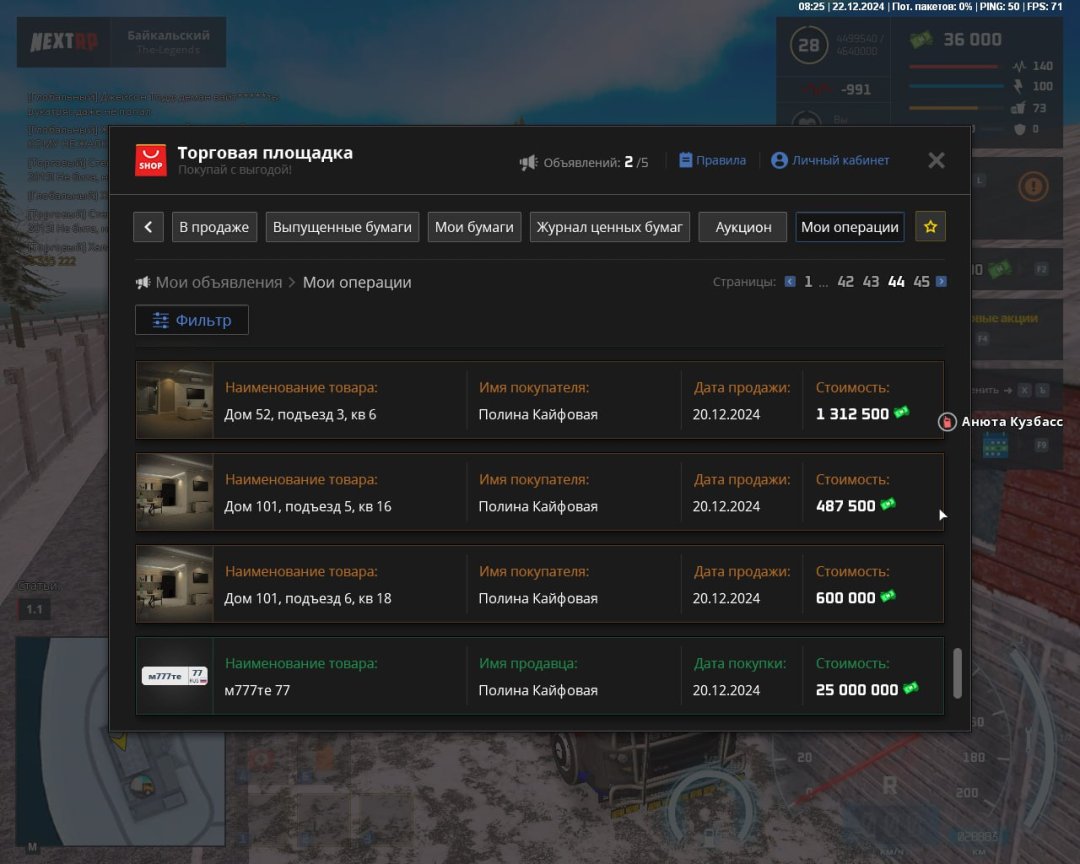
Task: Click seller name in м777те 77 row
Action: [x=538, y=690]
